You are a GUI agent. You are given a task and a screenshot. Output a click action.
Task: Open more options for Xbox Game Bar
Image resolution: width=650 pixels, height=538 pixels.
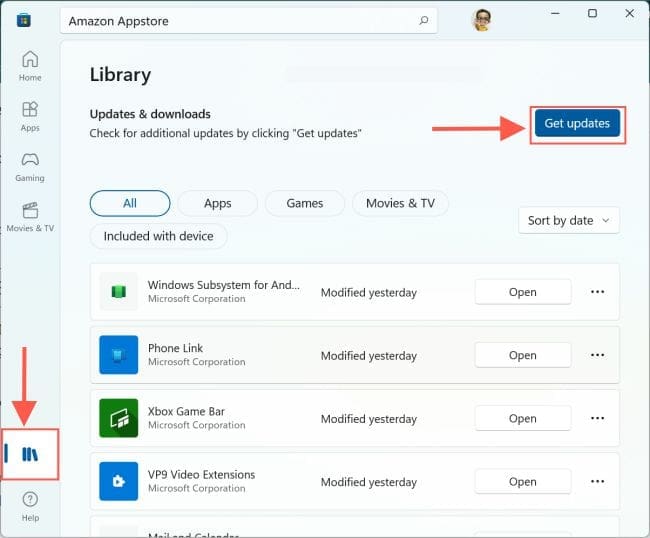598,418
